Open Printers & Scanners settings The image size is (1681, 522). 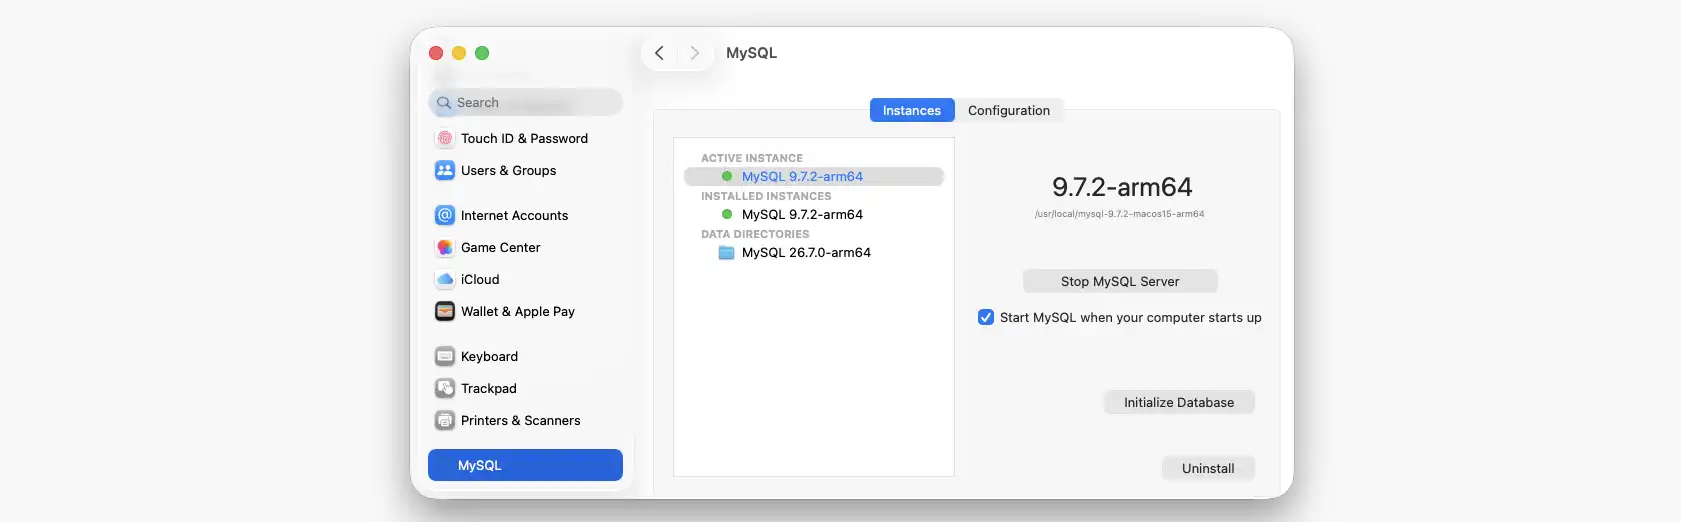click(525, 421)
